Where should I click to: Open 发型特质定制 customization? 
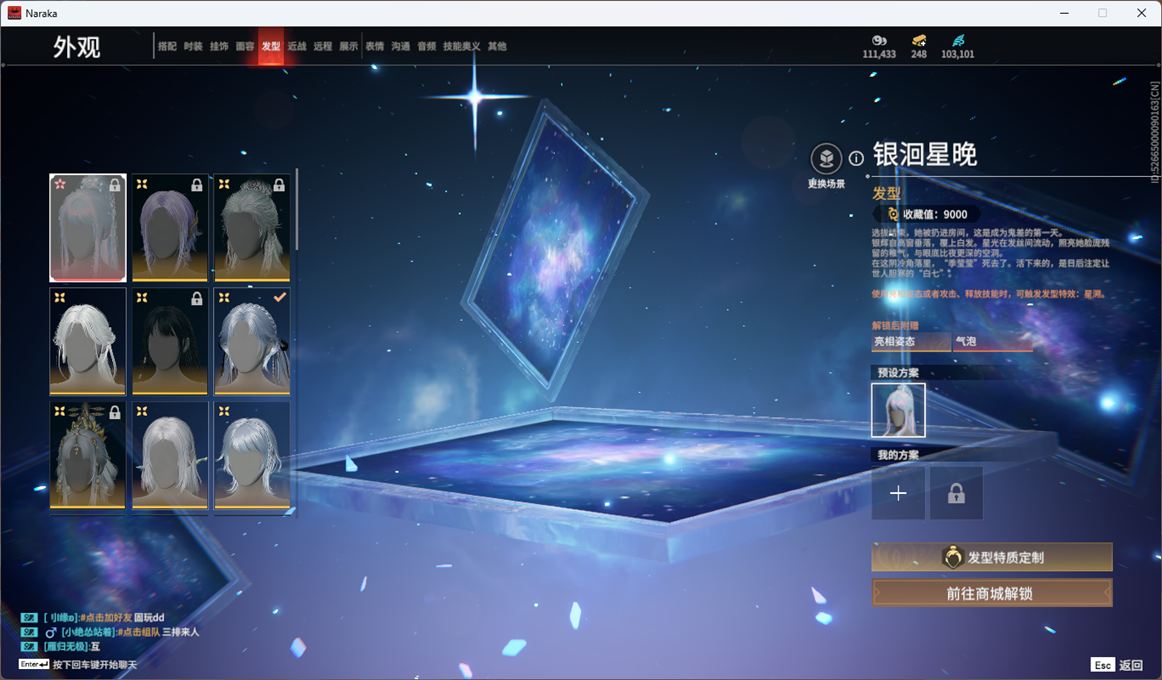(992, 557)
